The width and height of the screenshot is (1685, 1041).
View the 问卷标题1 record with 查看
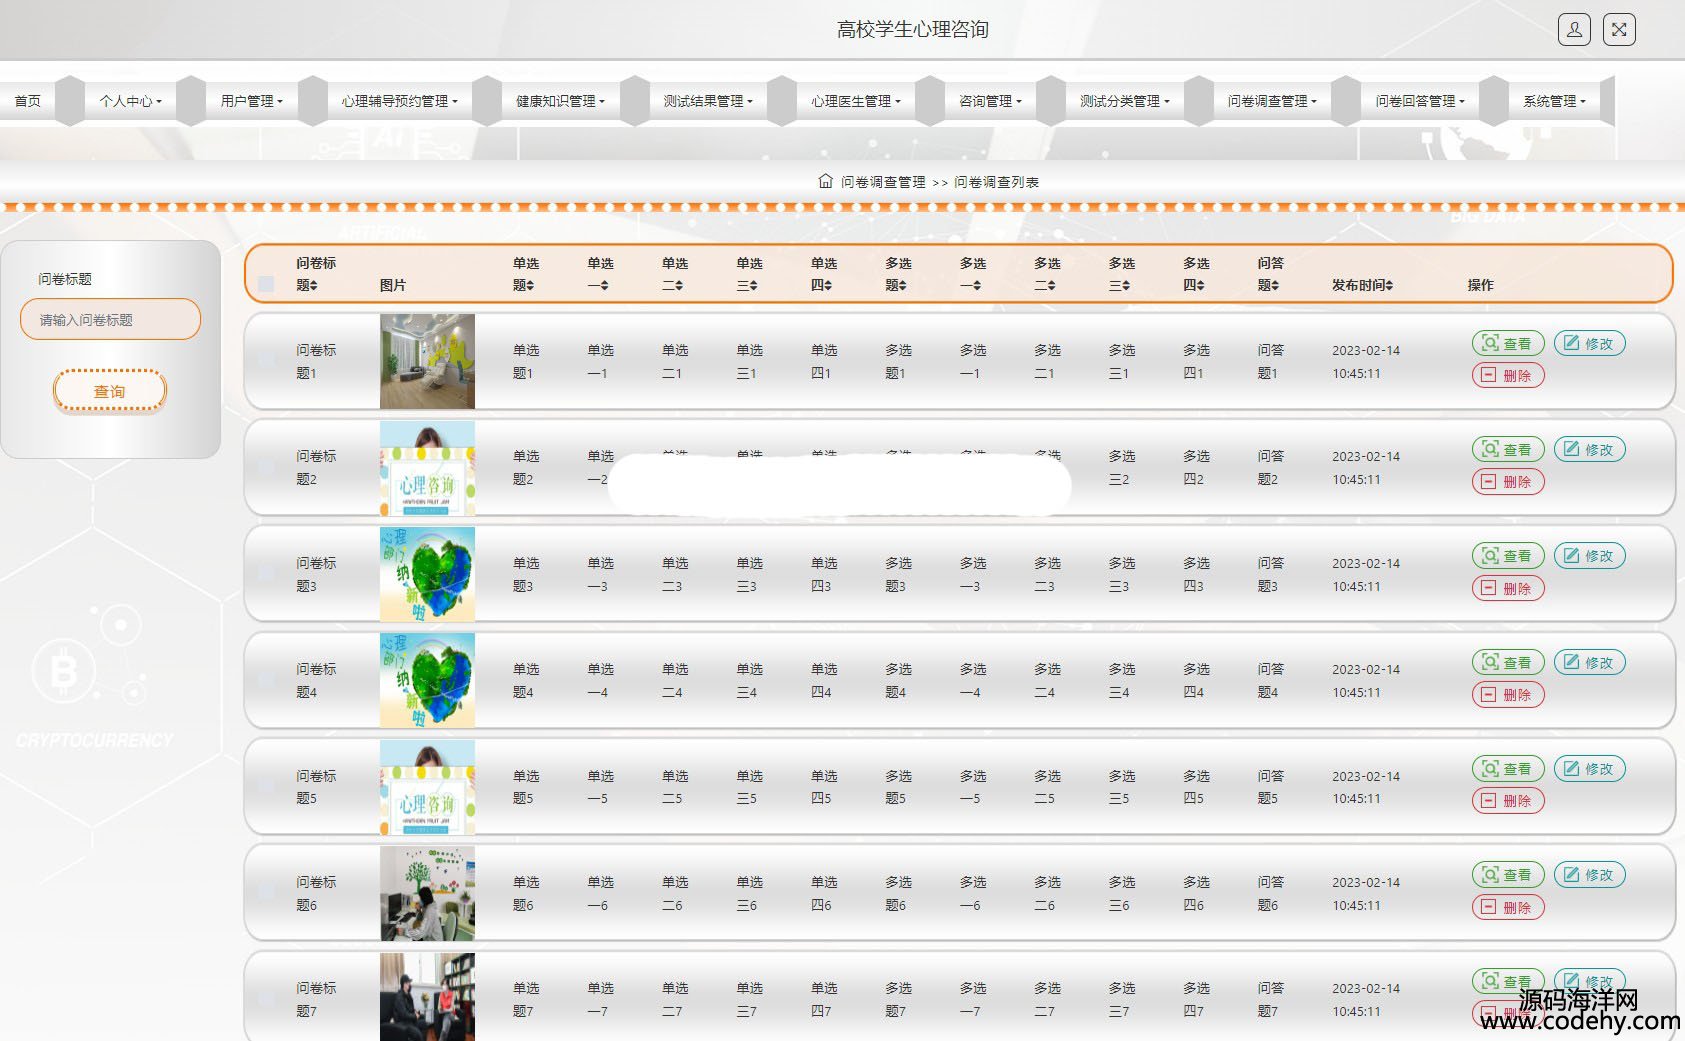click(1507, 343)
